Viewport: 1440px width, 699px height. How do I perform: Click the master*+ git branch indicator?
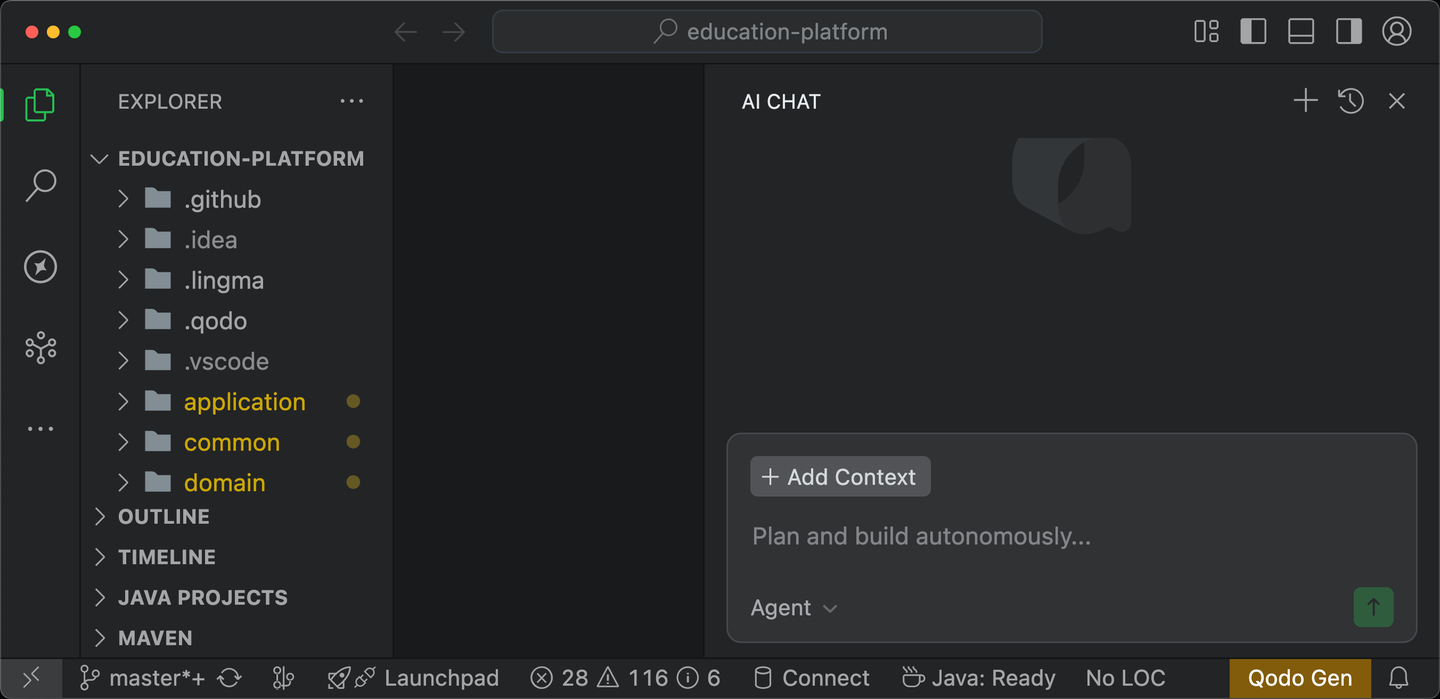pos(143,678)
